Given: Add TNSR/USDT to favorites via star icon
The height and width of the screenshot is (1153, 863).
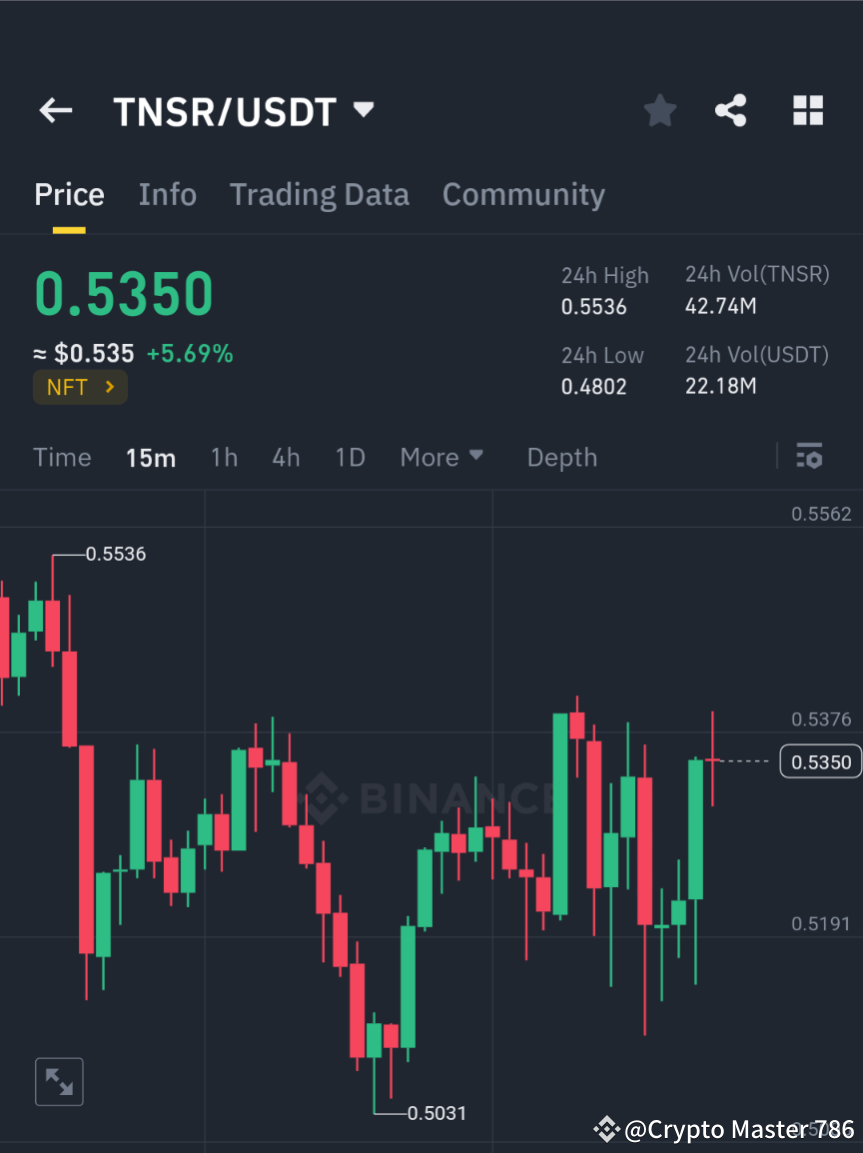Looking at the screenshot, I should [659, 111].
